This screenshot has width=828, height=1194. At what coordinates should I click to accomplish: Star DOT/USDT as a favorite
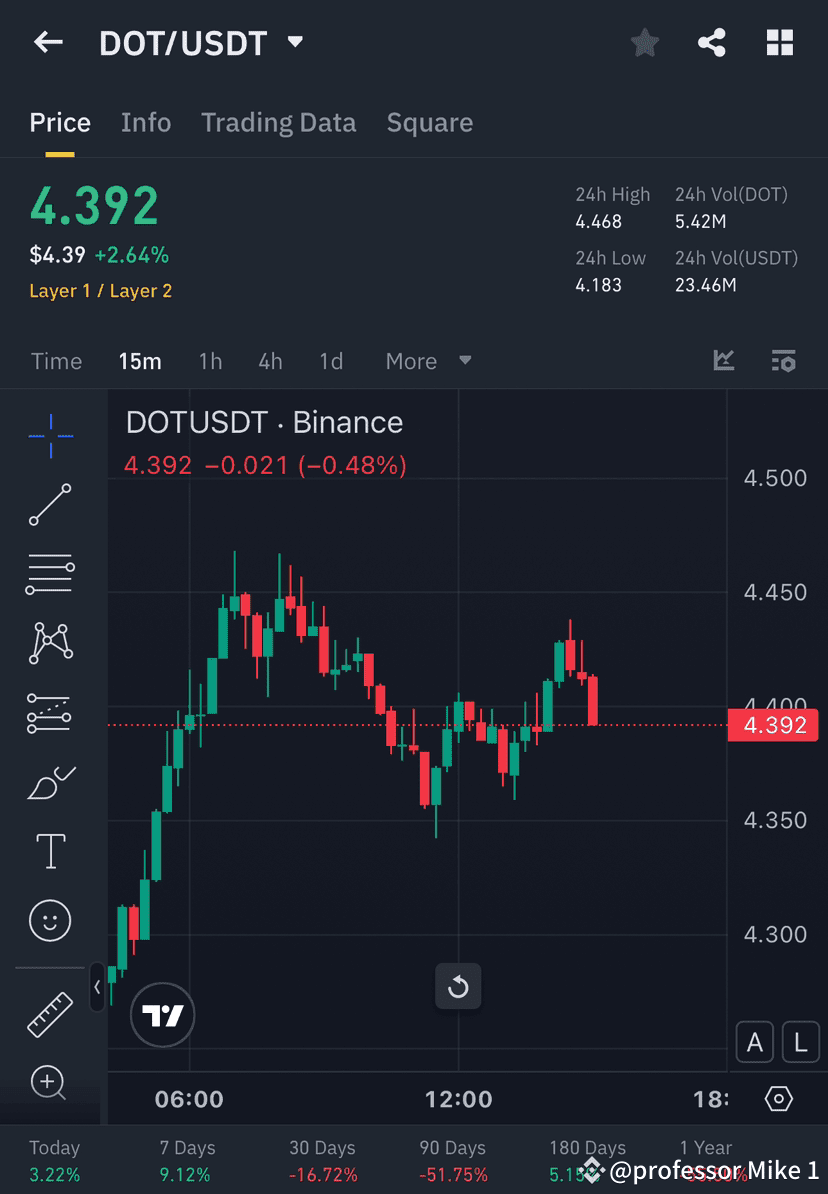[644, 42]
